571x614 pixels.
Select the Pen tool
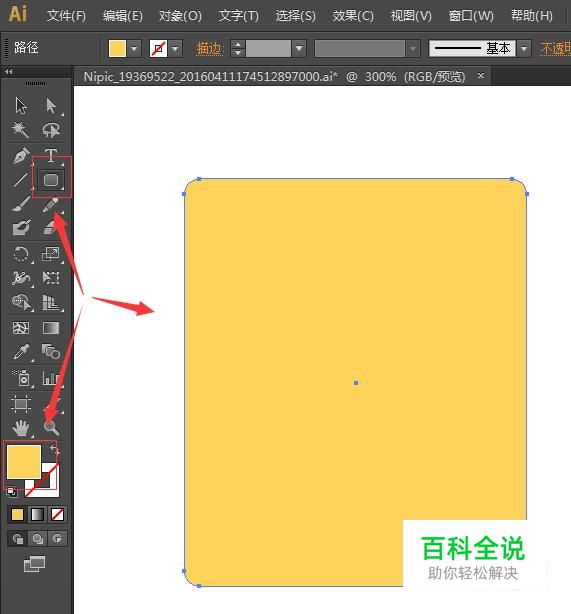pyautogui.click(x=21, y=155)
